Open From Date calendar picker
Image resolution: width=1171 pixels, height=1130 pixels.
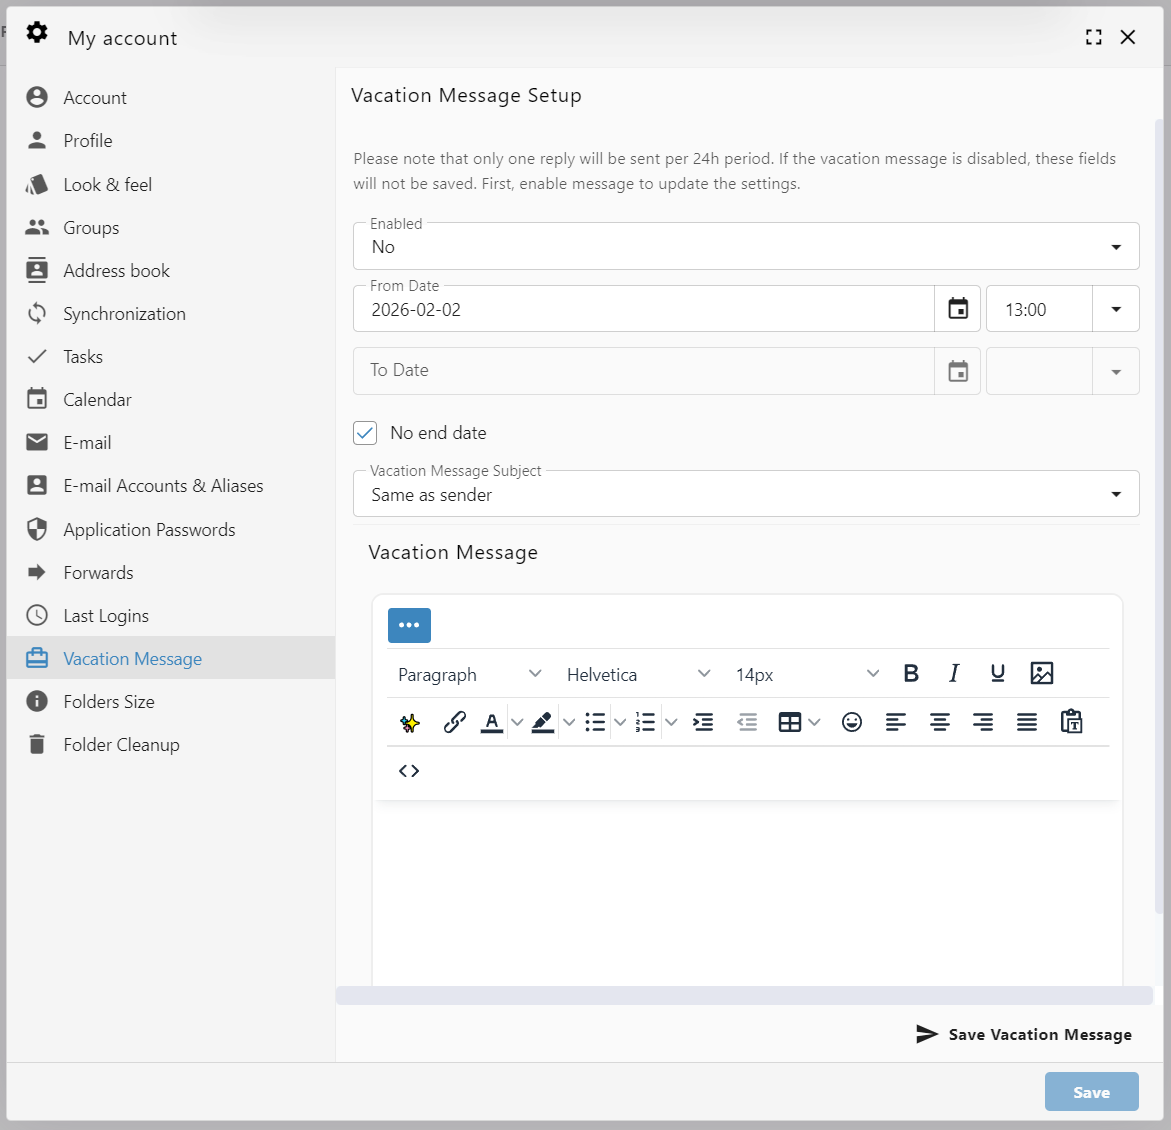pos(958,309)
